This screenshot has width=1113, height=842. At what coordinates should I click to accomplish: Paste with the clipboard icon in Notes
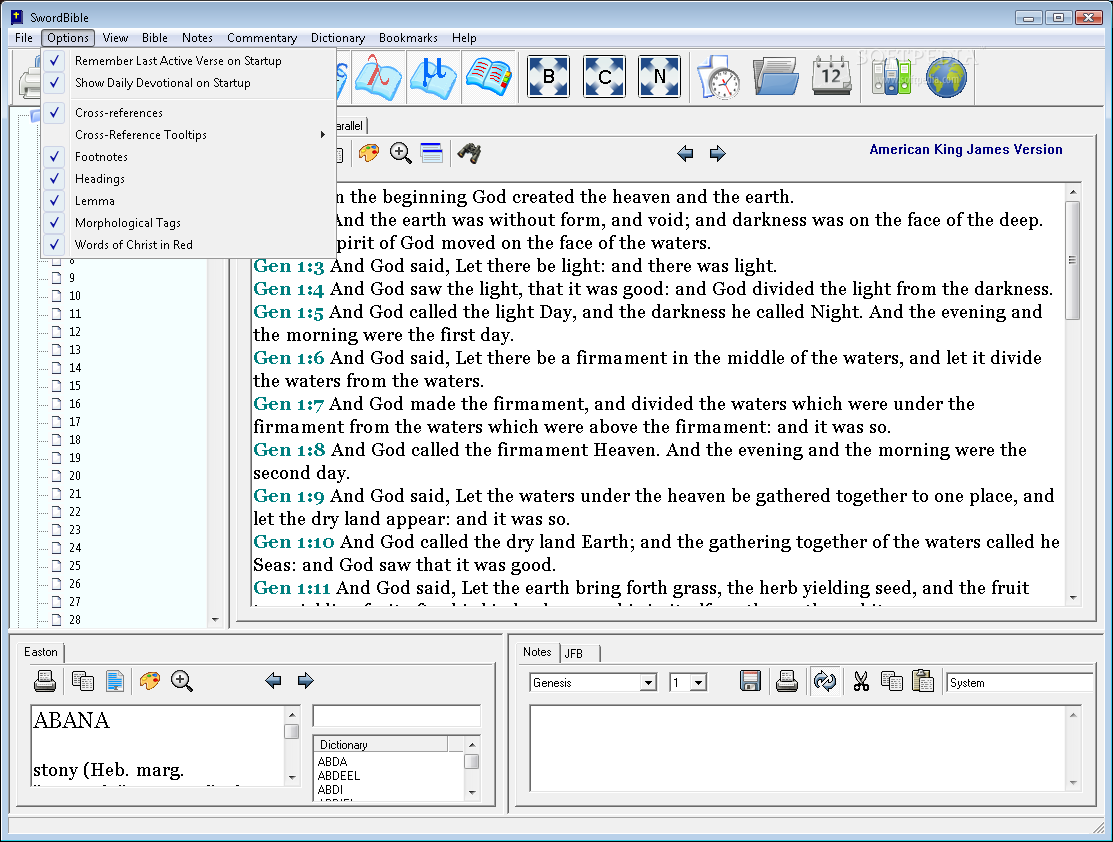[923, 681]
